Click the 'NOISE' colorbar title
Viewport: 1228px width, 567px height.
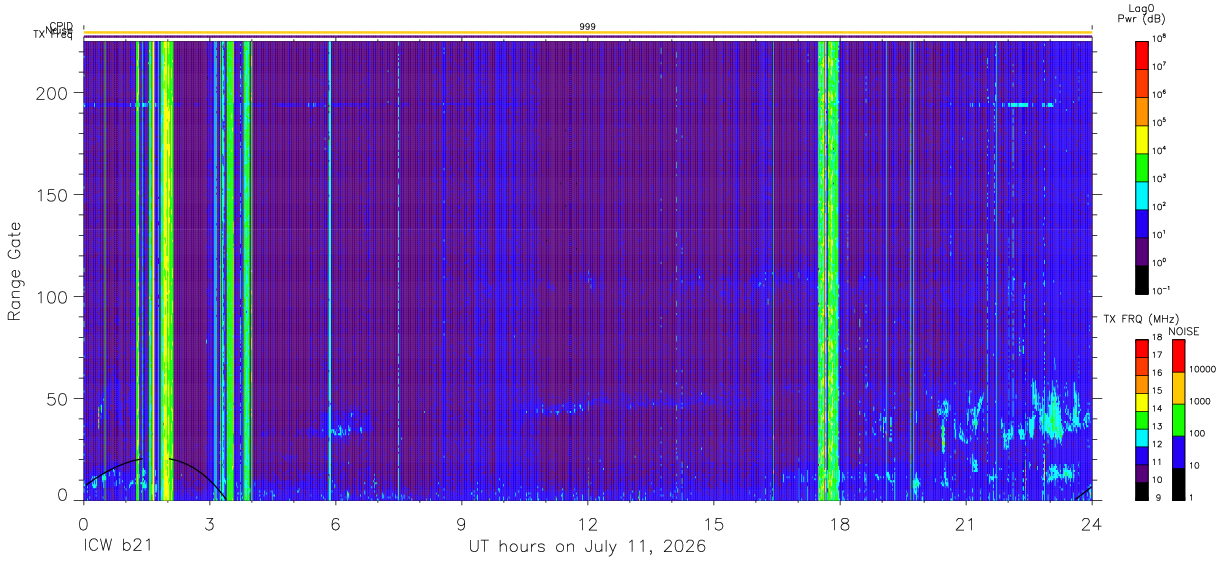coord(1184,330)
